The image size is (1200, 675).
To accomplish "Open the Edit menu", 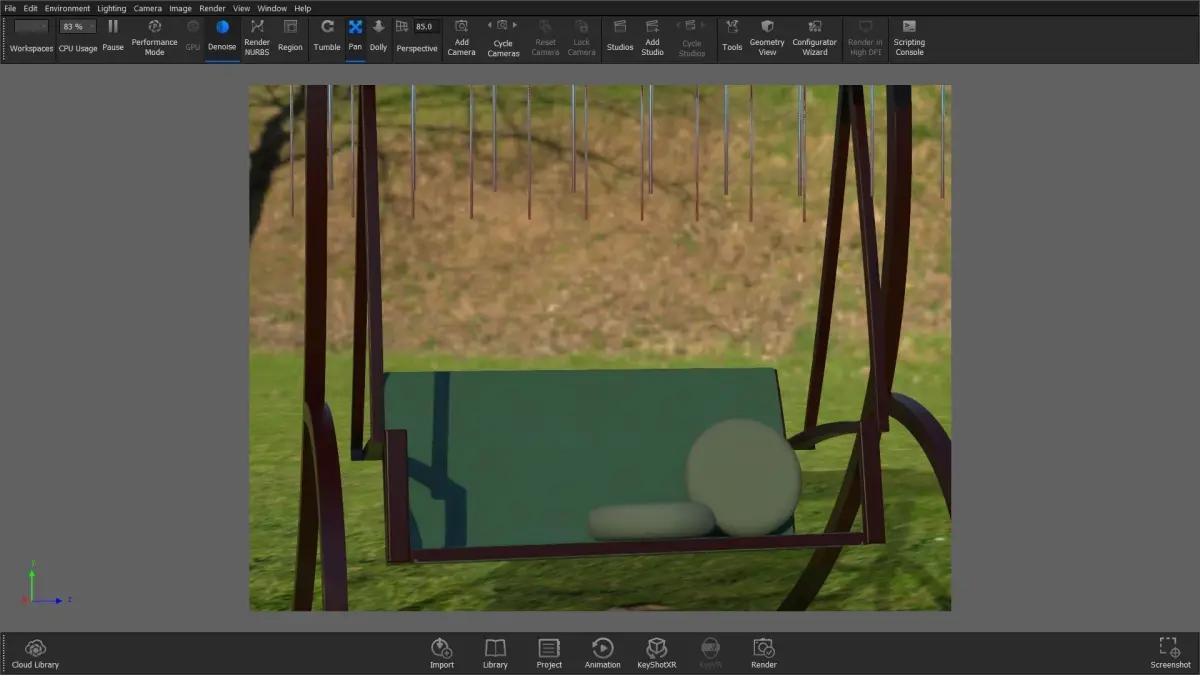I will coord(31,8).
